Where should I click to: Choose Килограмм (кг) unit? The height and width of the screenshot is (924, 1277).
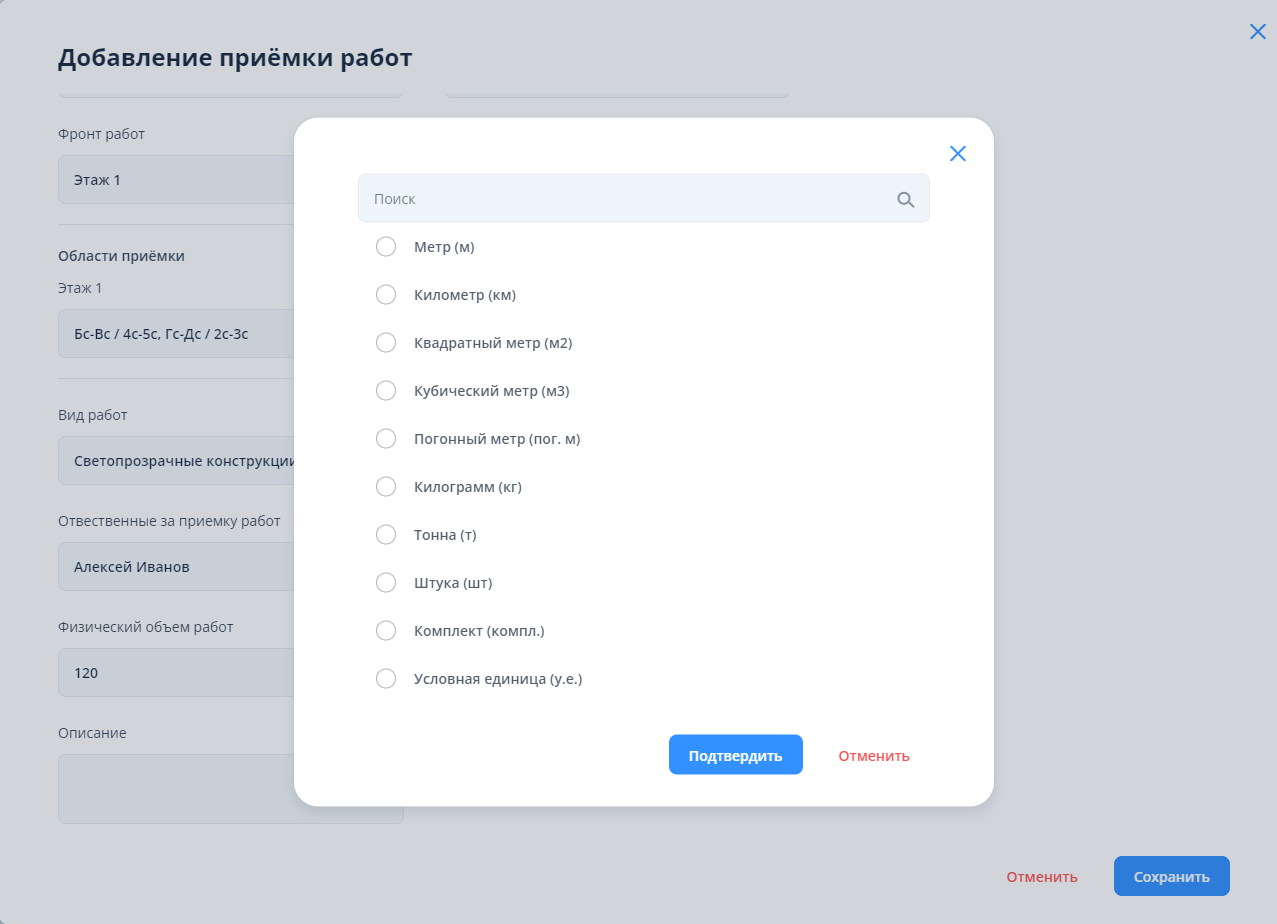coord(386,487)
